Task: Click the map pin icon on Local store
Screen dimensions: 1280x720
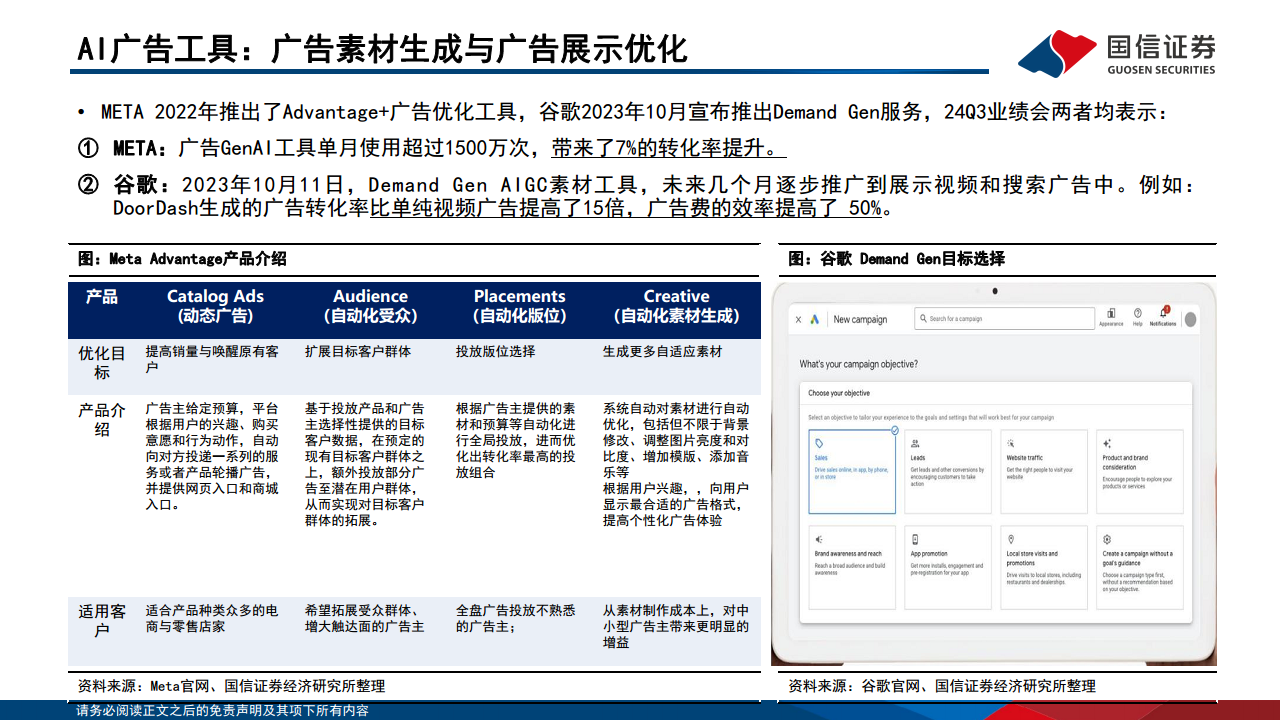Action: 1011,538
